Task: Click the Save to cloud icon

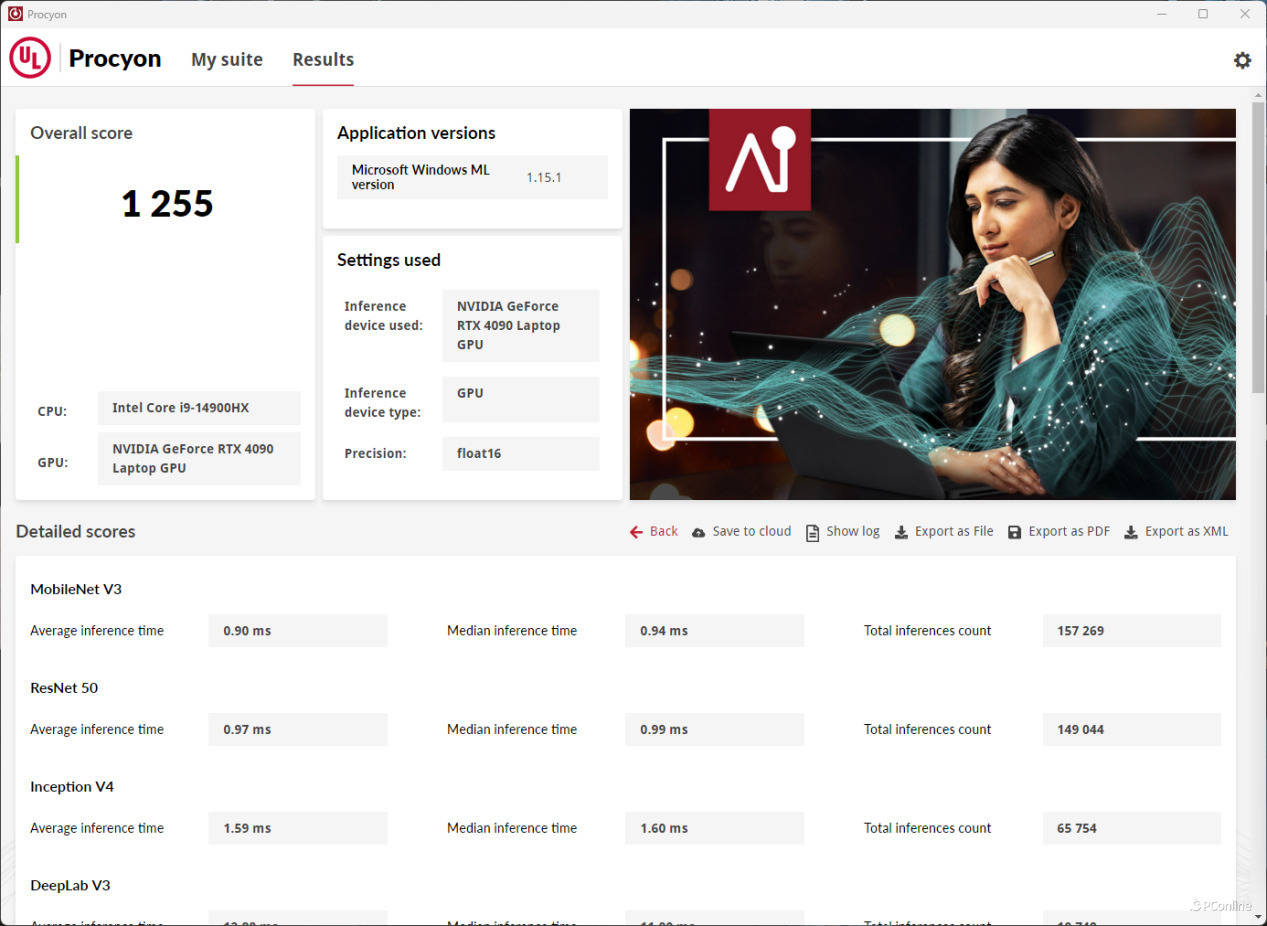Action: (x=698, y=532)
